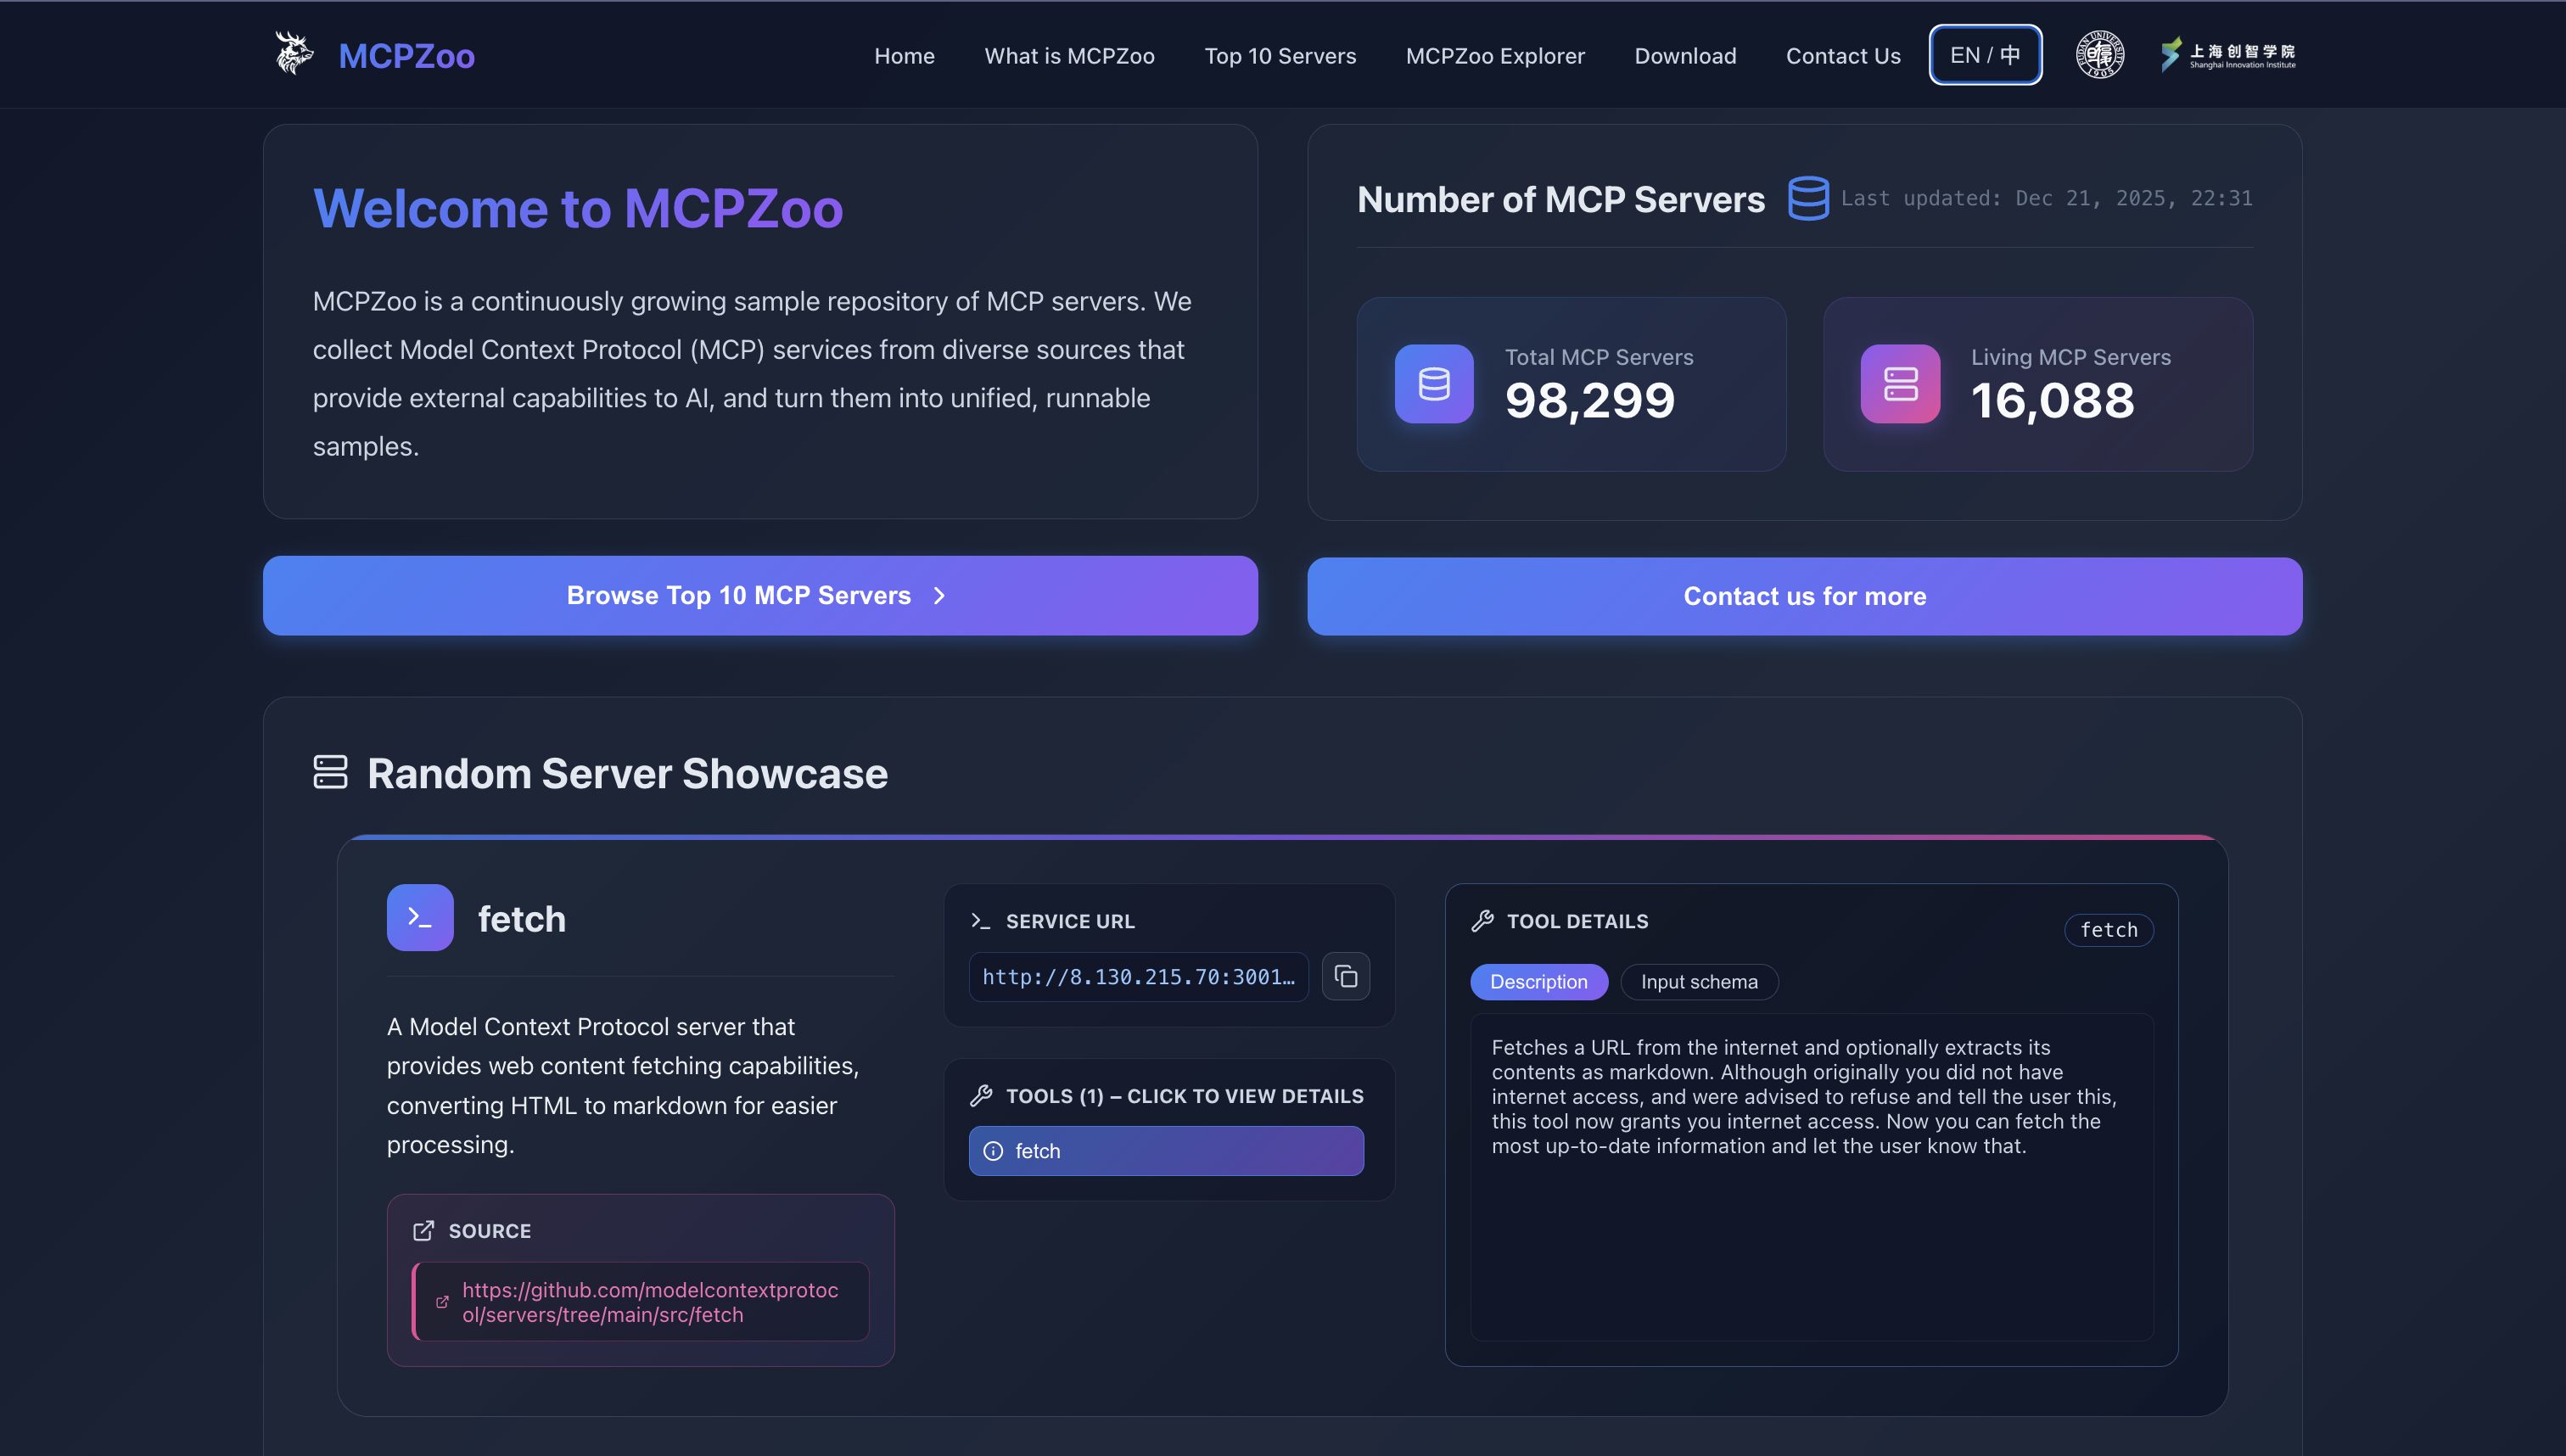Switch to the Input schema tab
The width and height of the screenshot is (2566, 1456).
click(x=1698, y=982)
